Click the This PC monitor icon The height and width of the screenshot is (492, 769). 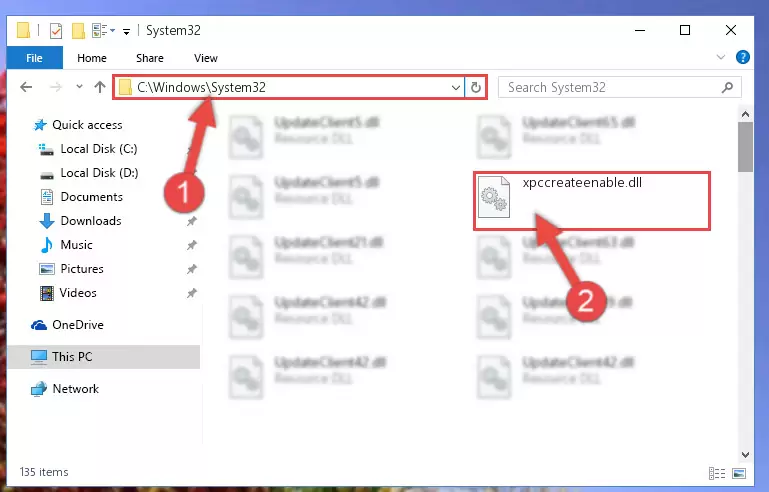tap(39, 357)
